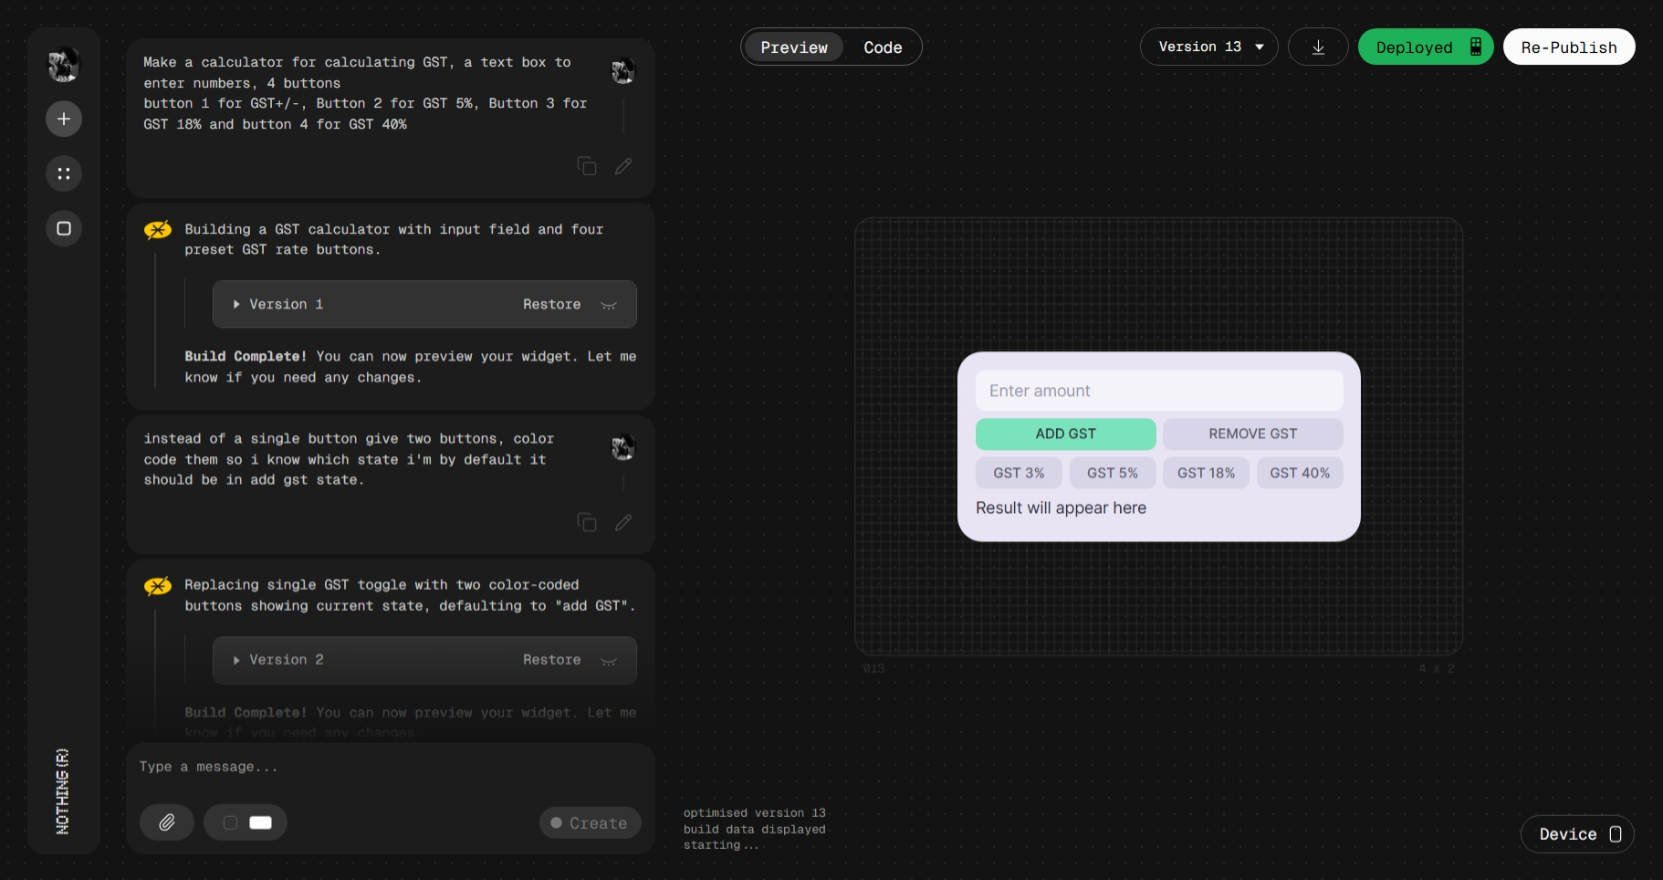Copy the first GST calculator prompt
Image resolution: width=1663 pixels, height=880 pixels.
(x=587, y=166)
